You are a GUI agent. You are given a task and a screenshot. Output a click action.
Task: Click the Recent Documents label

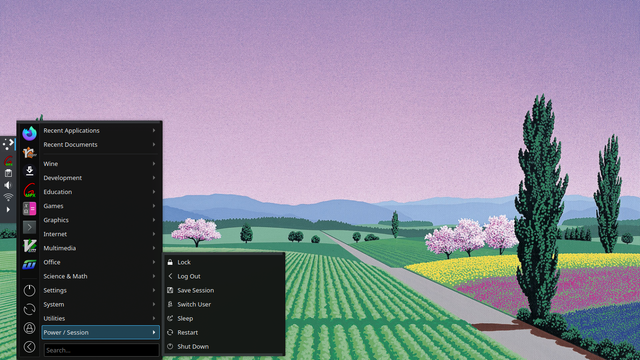point(70,144)
